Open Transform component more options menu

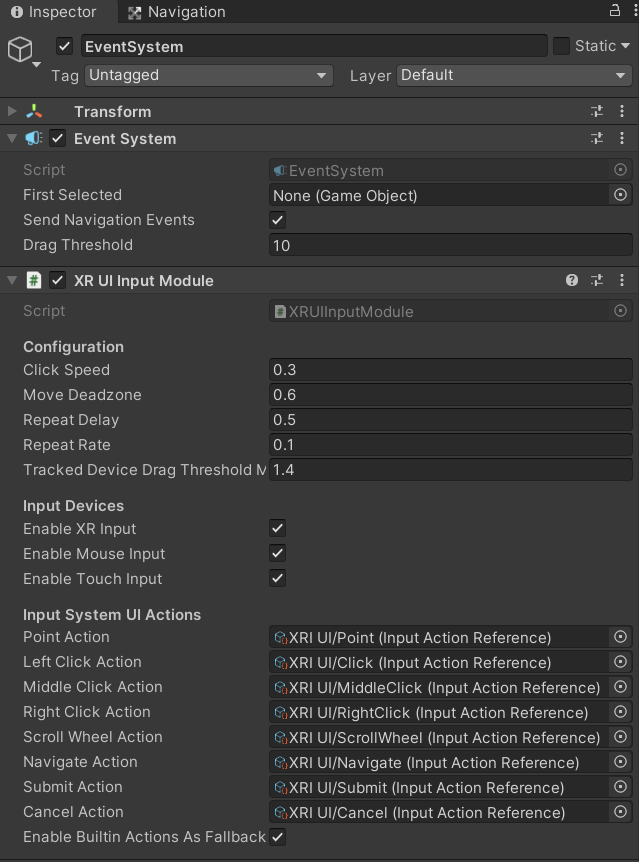point(622,112)
